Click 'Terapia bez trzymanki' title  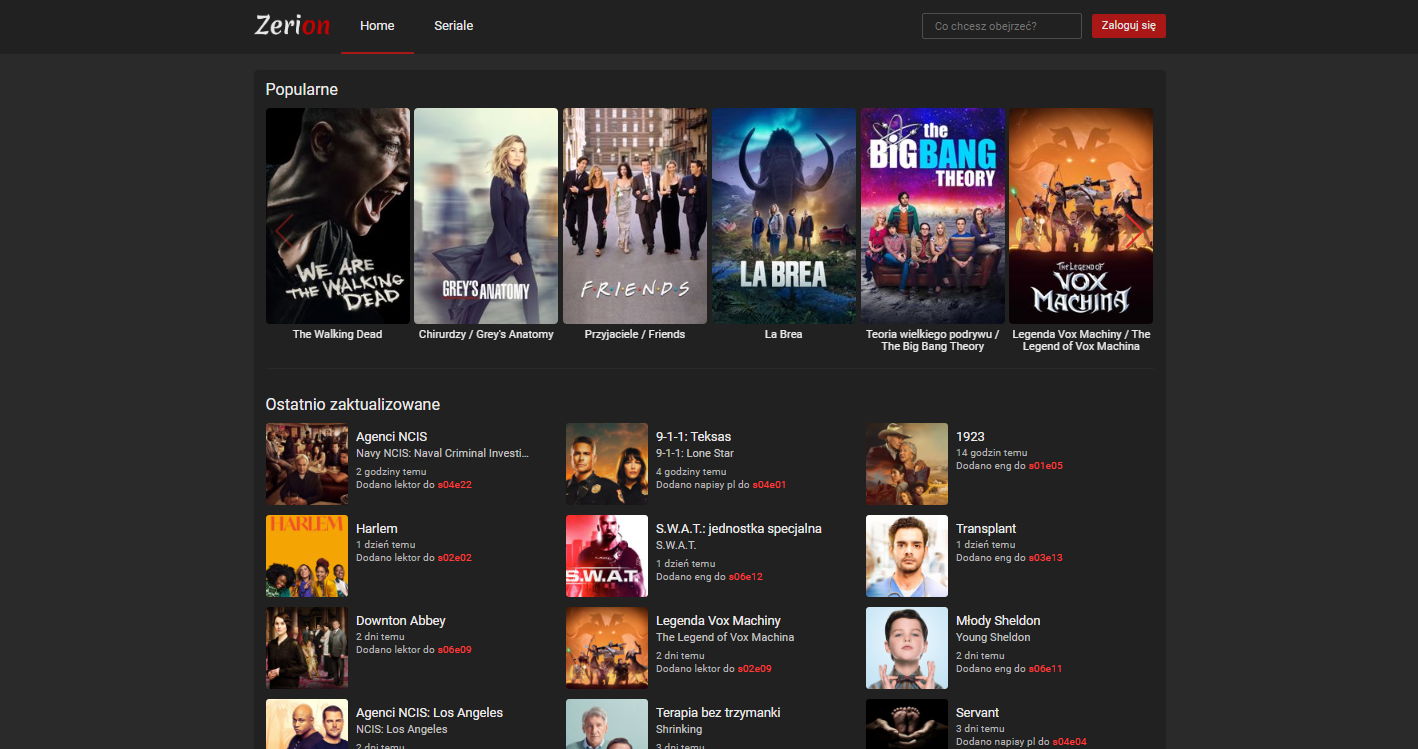pyautogui.click(x=718, y=713)
